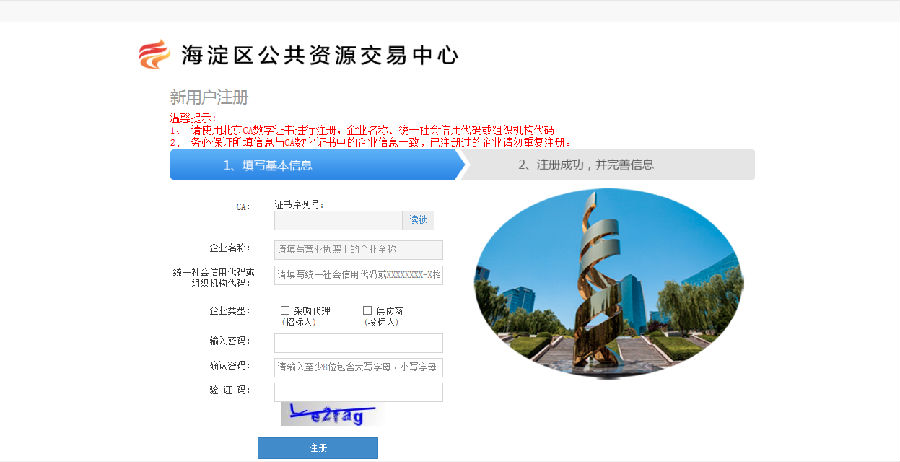Click the 企业名称 company name field
This screenshot has width=900, height=462.
pos(358,249)
